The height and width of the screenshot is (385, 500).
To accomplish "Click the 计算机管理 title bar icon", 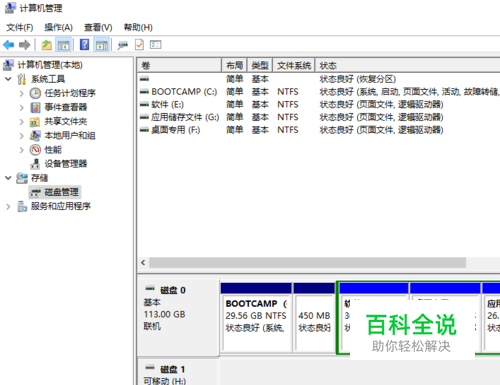I will click(x=10, y=8).
